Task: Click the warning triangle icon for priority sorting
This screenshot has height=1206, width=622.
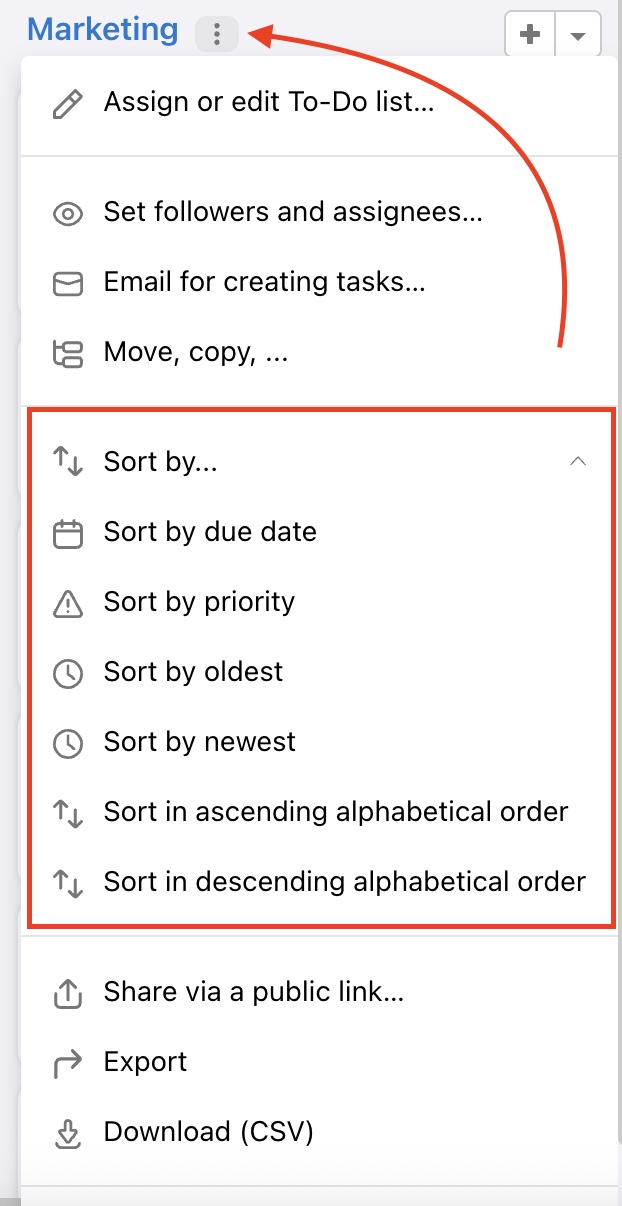Action: [67, 602]
